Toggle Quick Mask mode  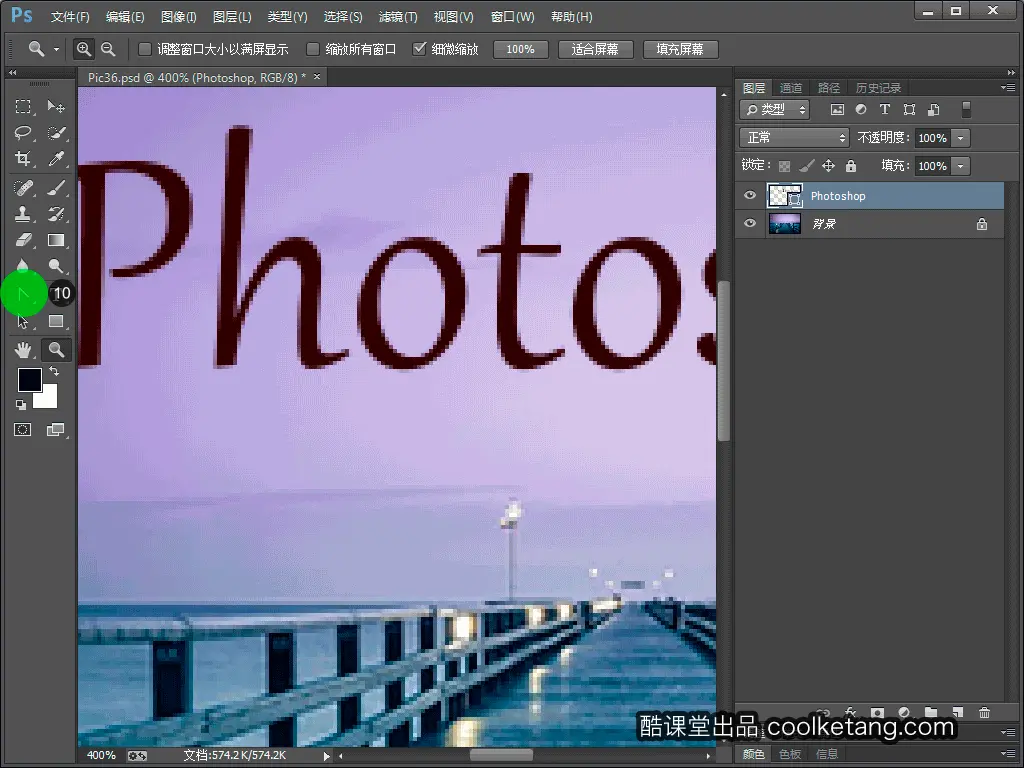[23, 430]
